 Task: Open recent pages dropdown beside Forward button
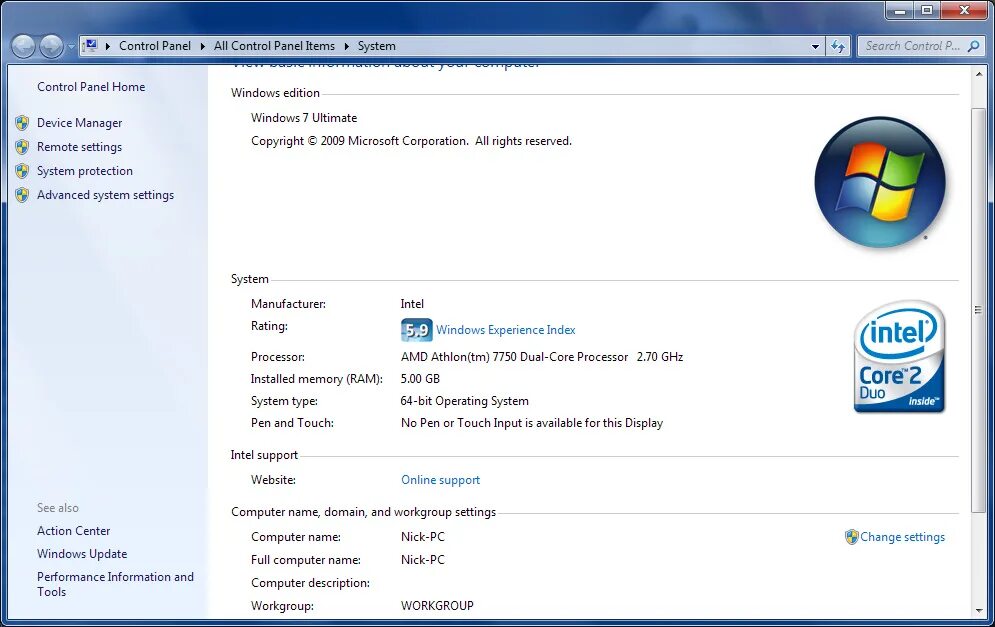[x=70, y=46]
